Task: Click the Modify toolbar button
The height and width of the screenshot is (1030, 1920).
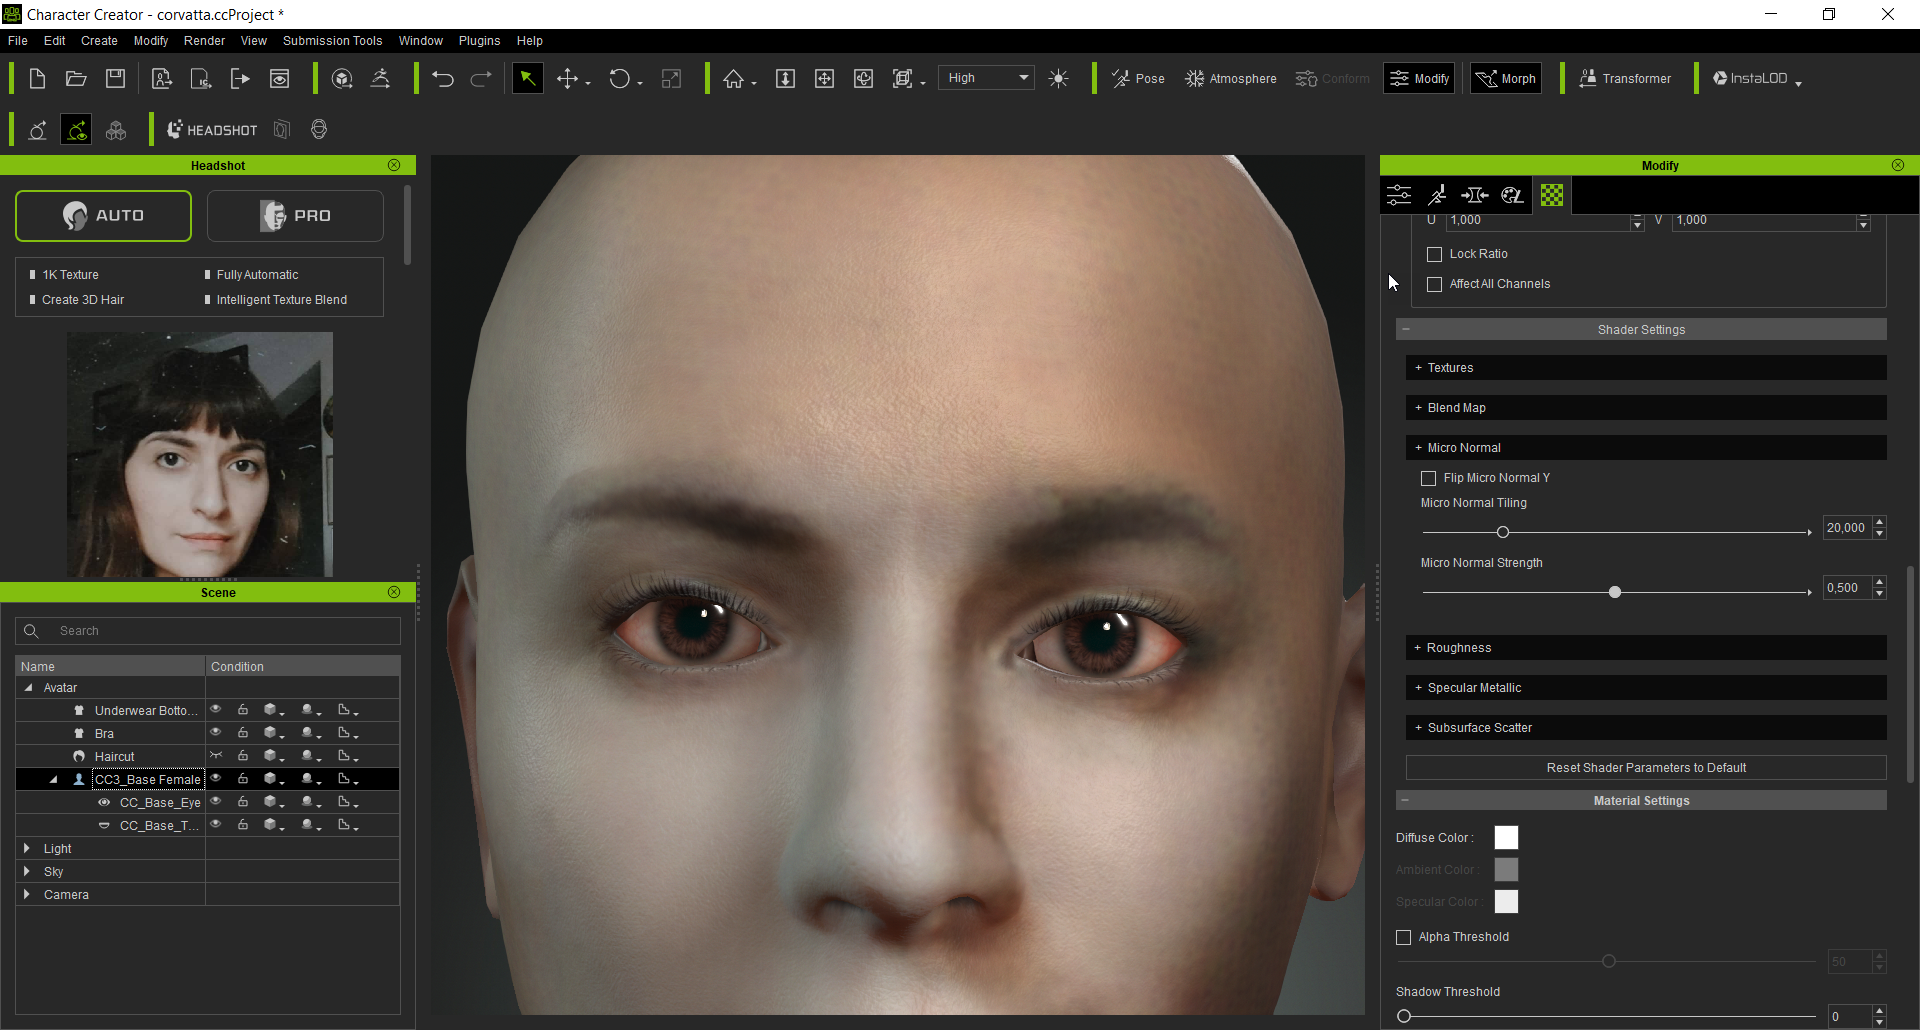Action: [1419, 79]
